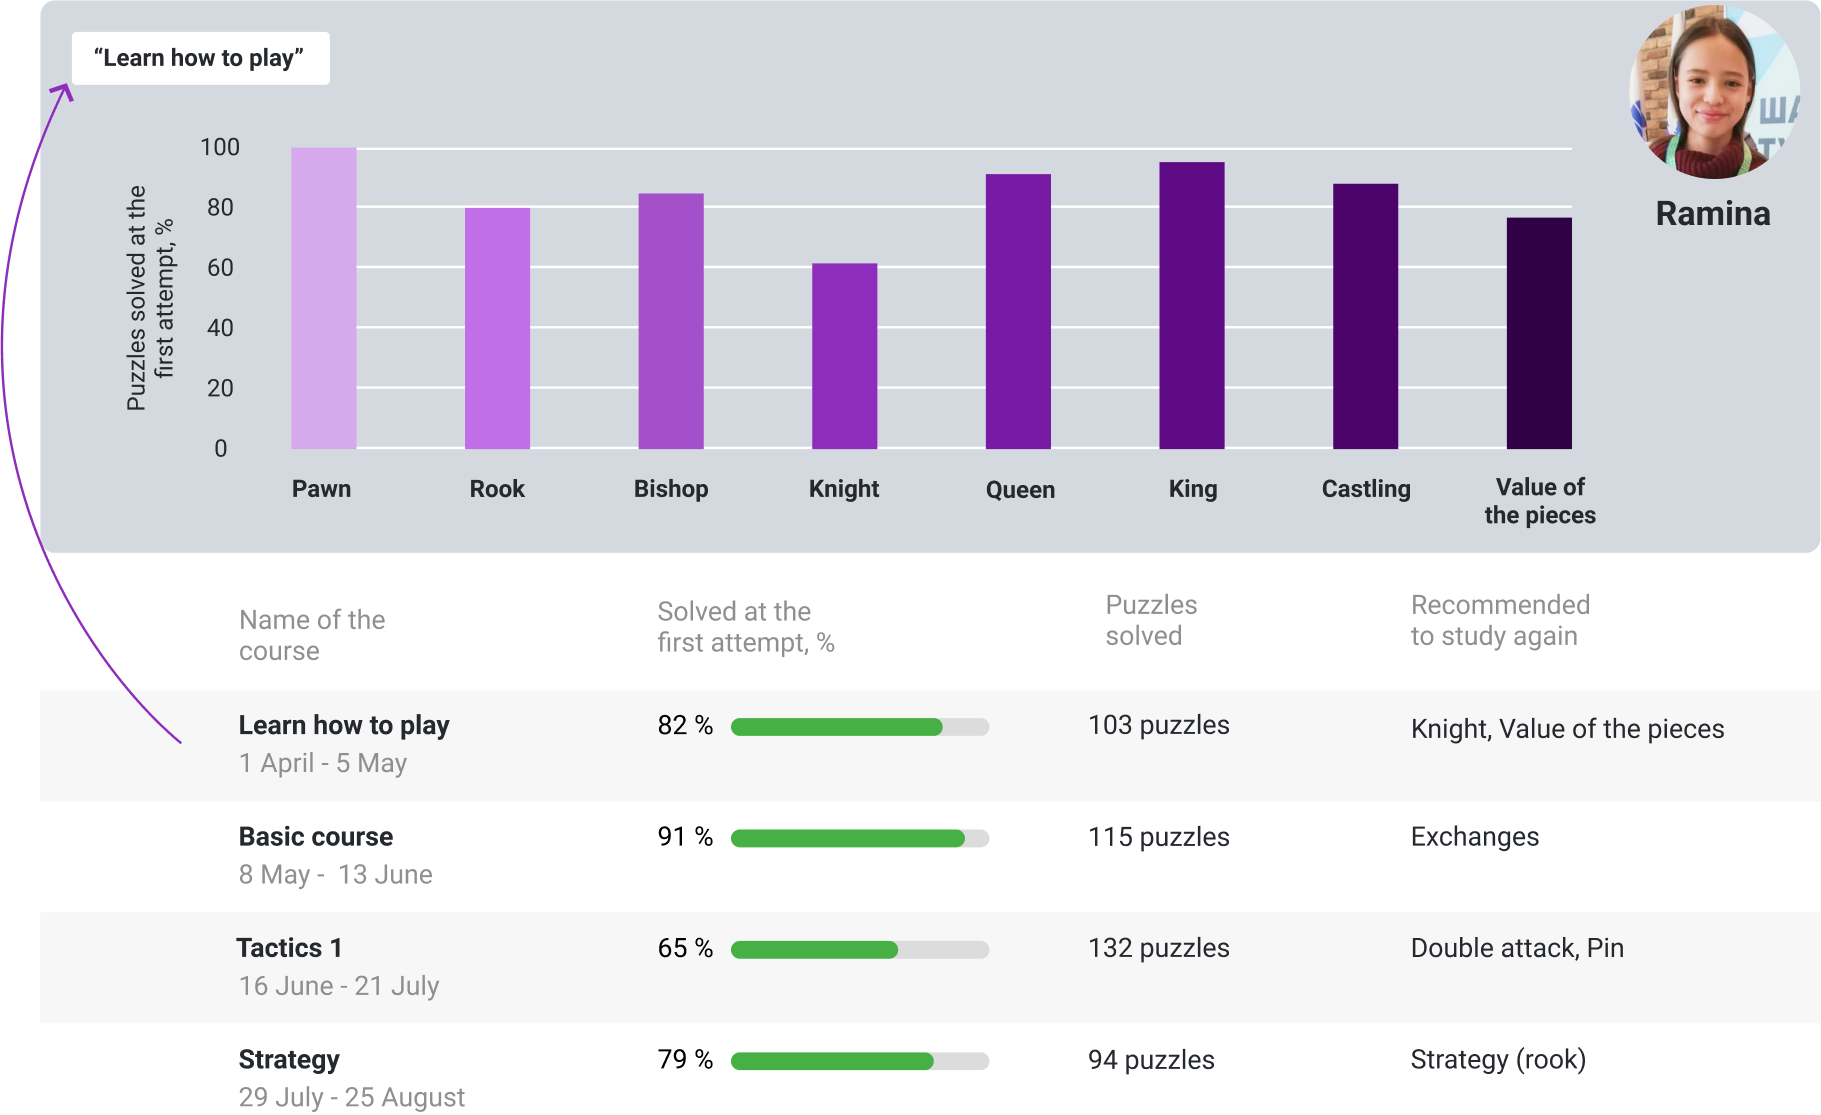Click the Strategy course progress bar
This screenshot has height=1115, width=1821.
[x=860, y=1062]
